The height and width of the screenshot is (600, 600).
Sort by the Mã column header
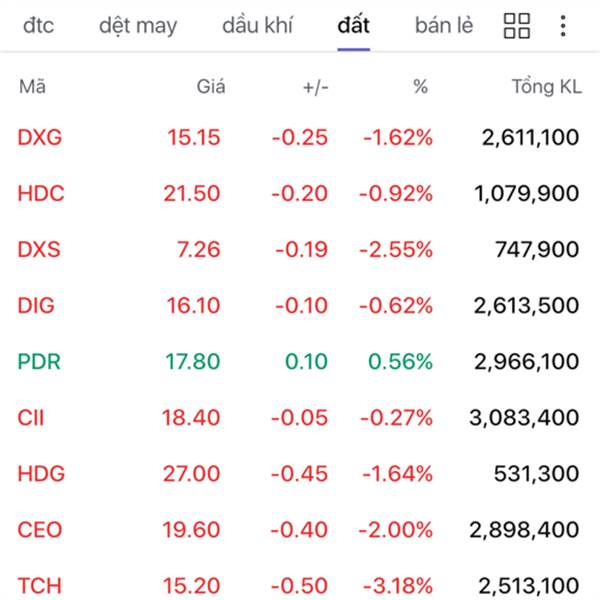coord(32,87)
